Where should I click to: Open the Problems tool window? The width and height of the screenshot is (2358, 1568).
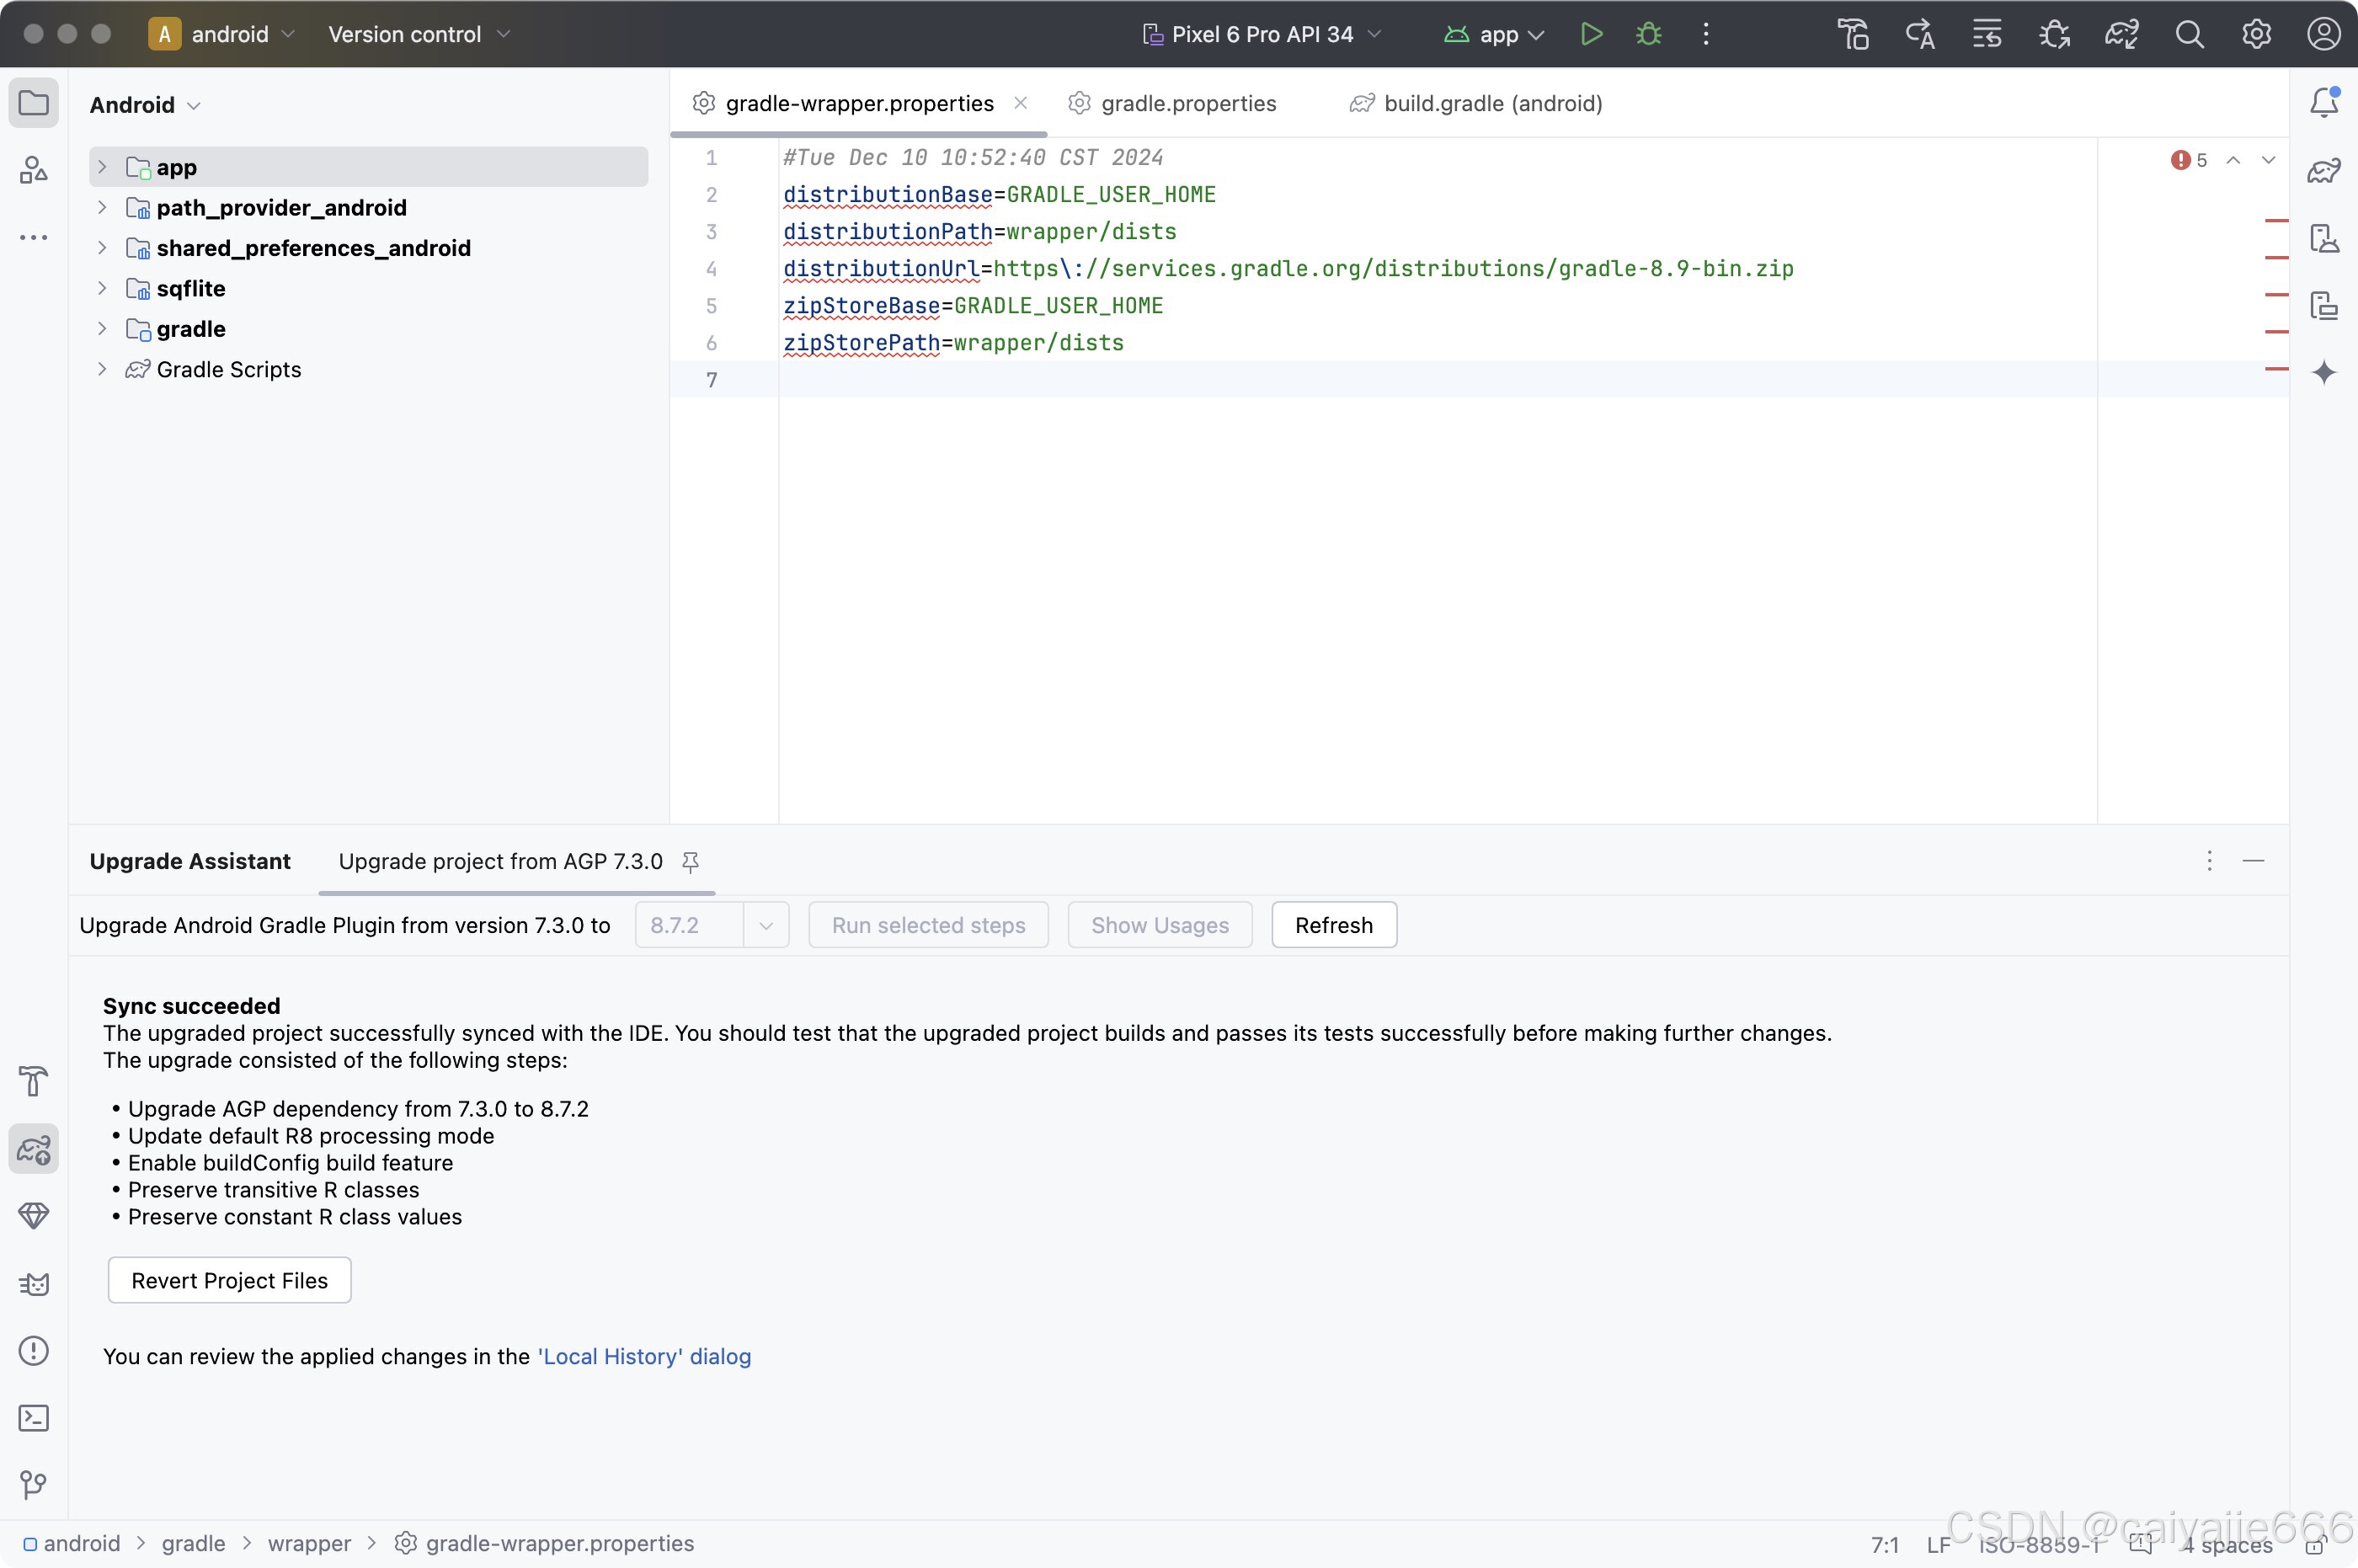pos(33,1350)
